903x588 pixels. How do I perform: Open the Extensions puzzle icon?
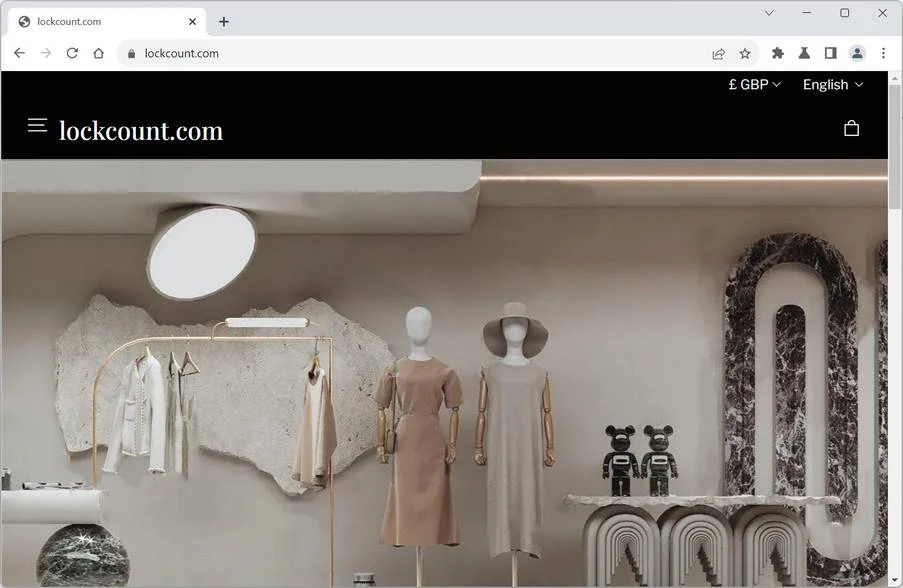[777, 54]
